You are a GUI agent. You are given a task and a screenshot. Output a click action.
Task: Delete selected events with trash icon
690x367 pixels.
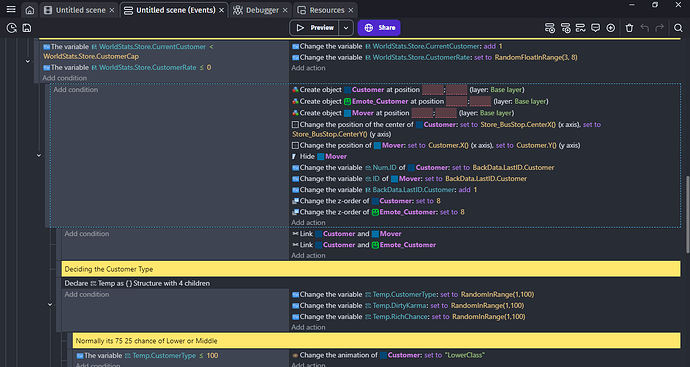coord(629,28)
